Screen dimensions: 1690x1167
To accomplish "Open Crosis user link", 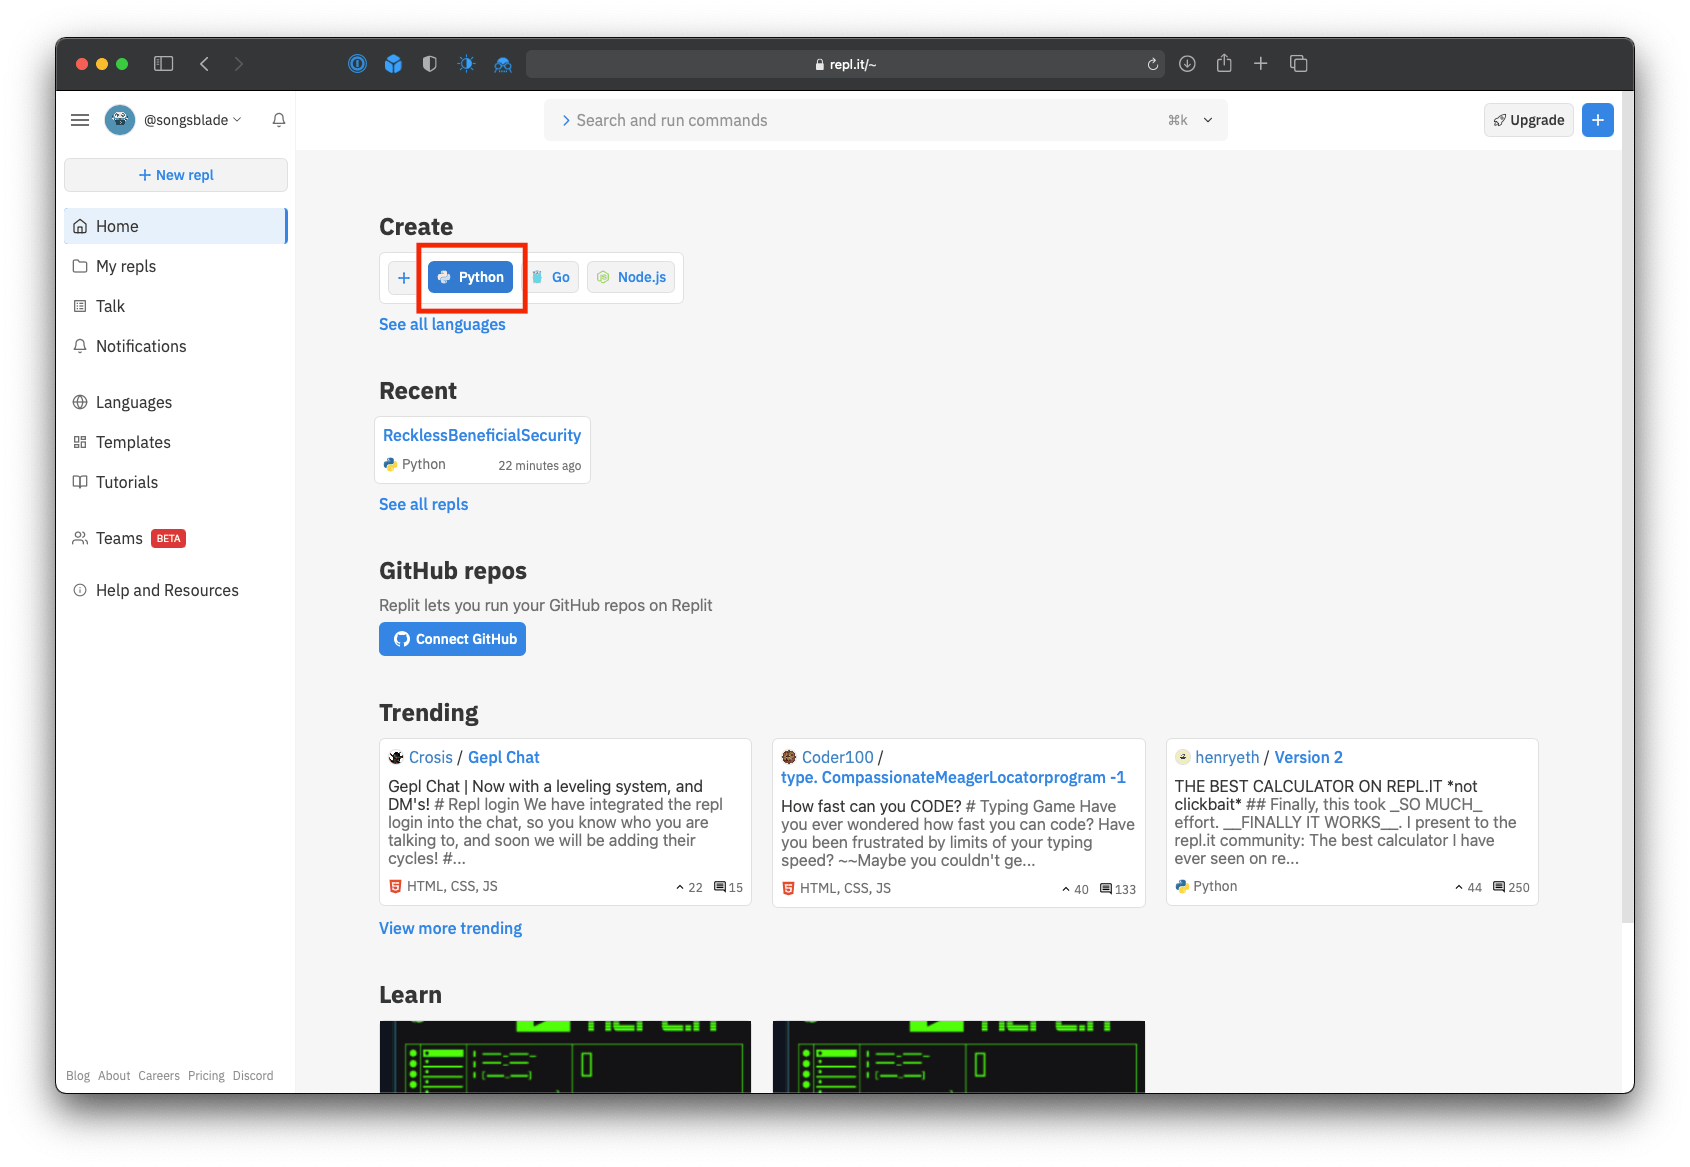I will click(x=431, y=758).
